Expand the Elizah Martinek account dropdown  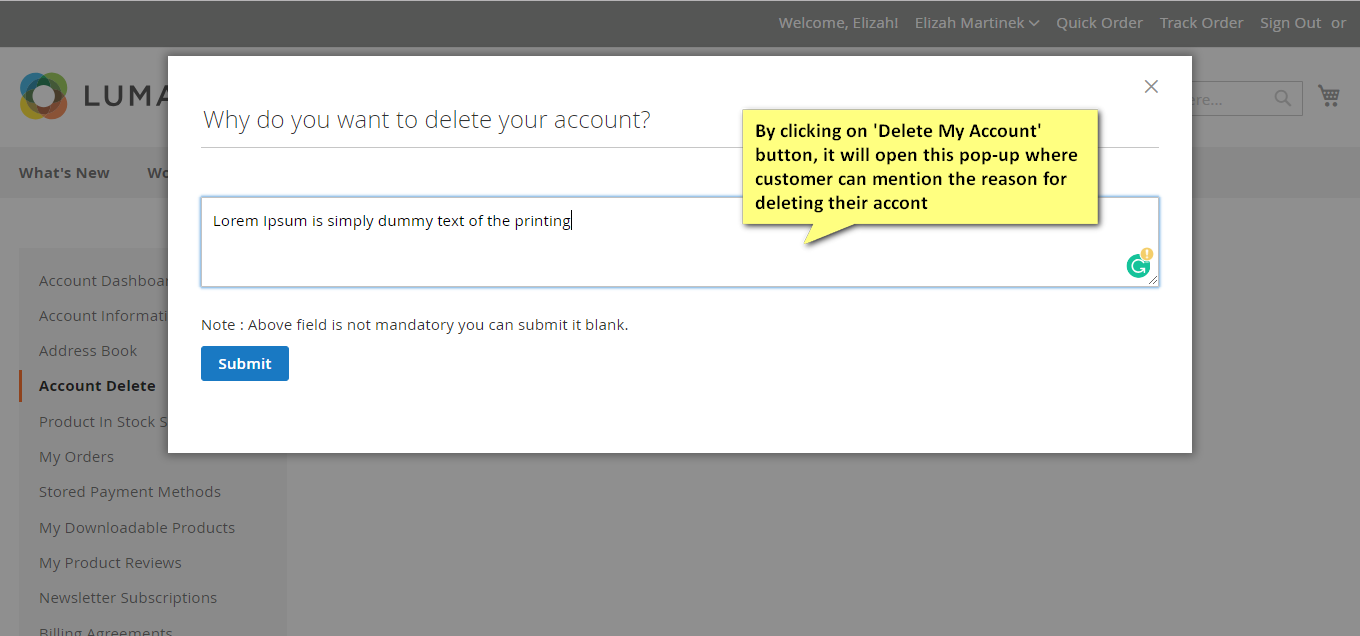pyautogui.click(x=977, y=23)
